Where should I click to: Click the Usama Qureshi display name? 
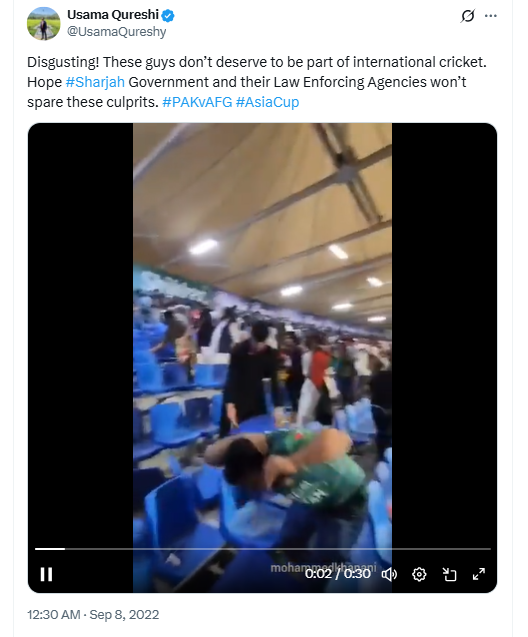(113, 15)
